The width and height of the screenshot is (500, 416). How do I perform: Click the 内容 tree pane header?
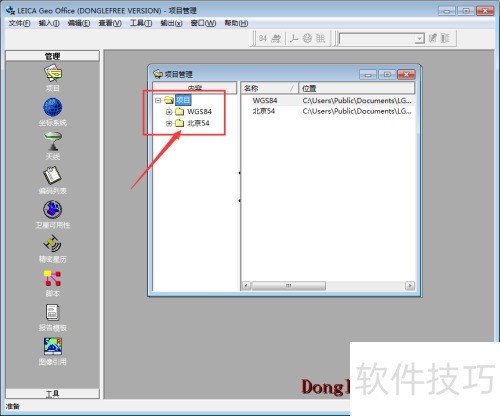click(195, 88)
